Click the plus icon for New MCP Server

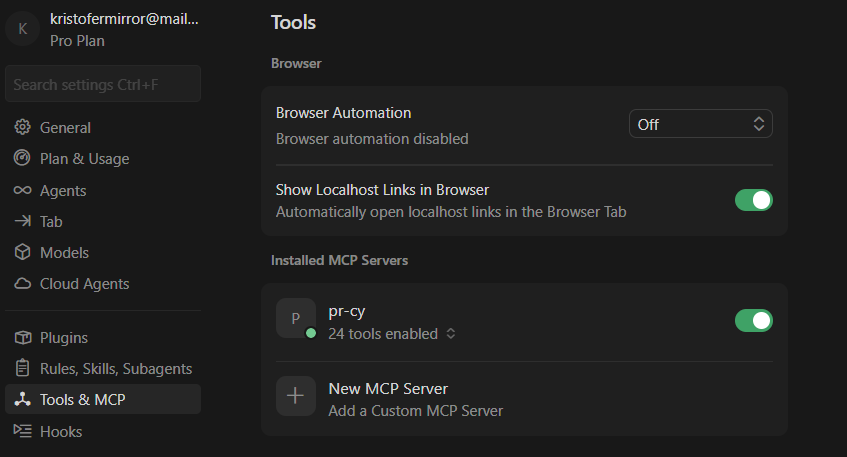(295, 395)
